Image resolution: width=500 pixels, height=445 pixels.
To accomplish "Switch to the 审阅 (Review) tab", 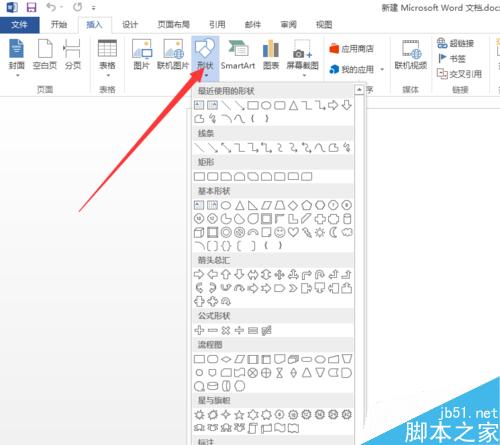I will [x=288, y=25].
